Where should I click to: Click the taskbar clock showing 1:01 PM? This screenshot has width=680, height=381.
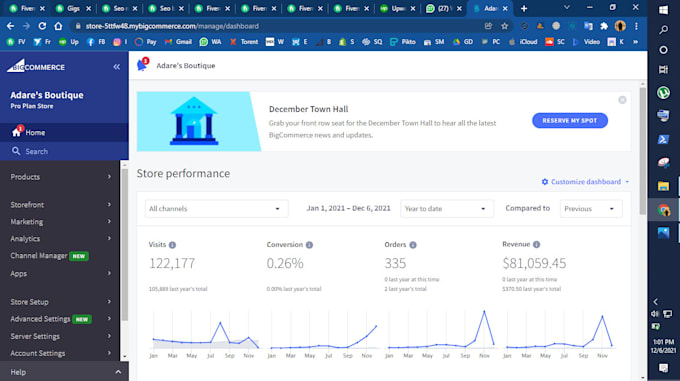click(664, 346)
